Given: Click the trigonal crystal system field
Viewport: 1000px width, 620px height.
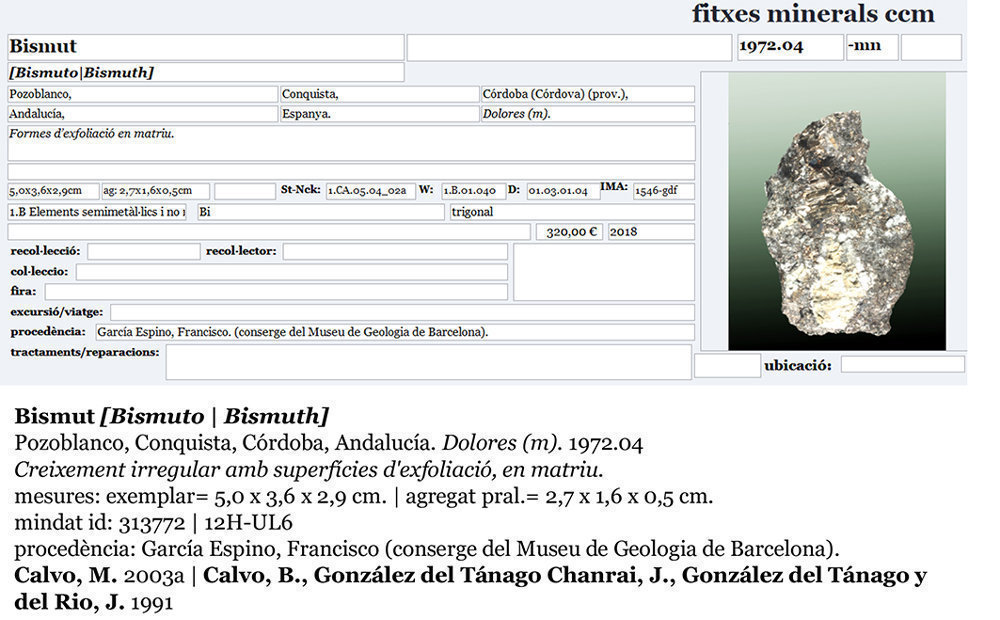Looking at the screenshot, I should [572, 212].
